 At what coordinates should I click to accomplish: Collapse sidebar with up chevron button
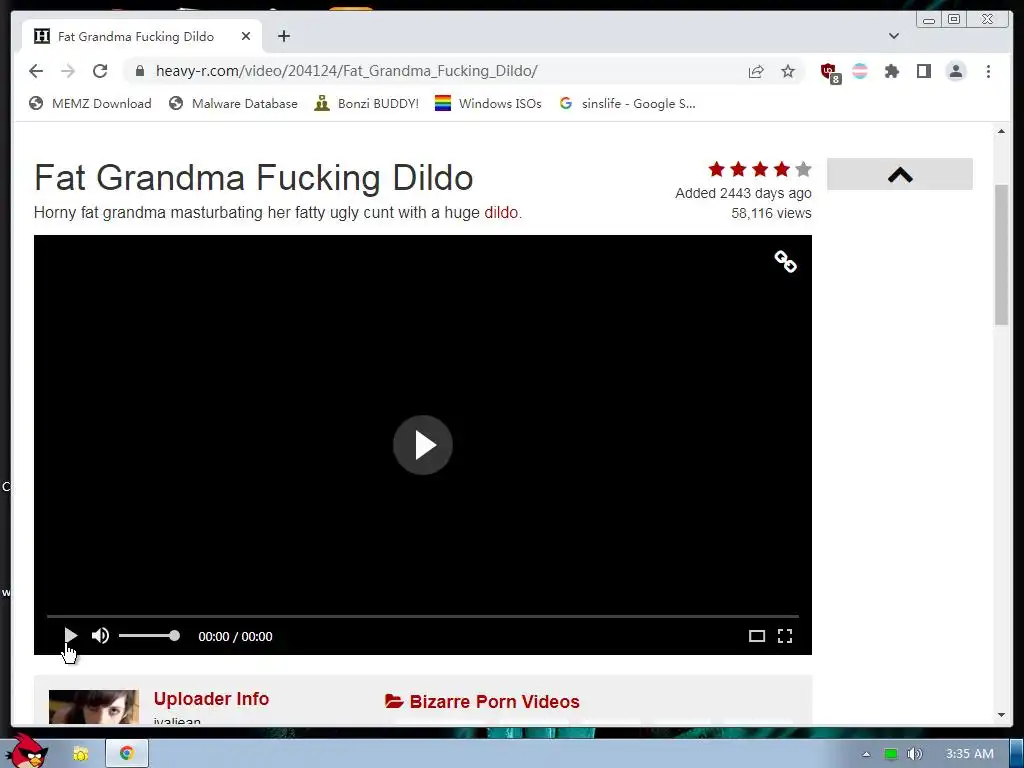(x=899, y=174)
